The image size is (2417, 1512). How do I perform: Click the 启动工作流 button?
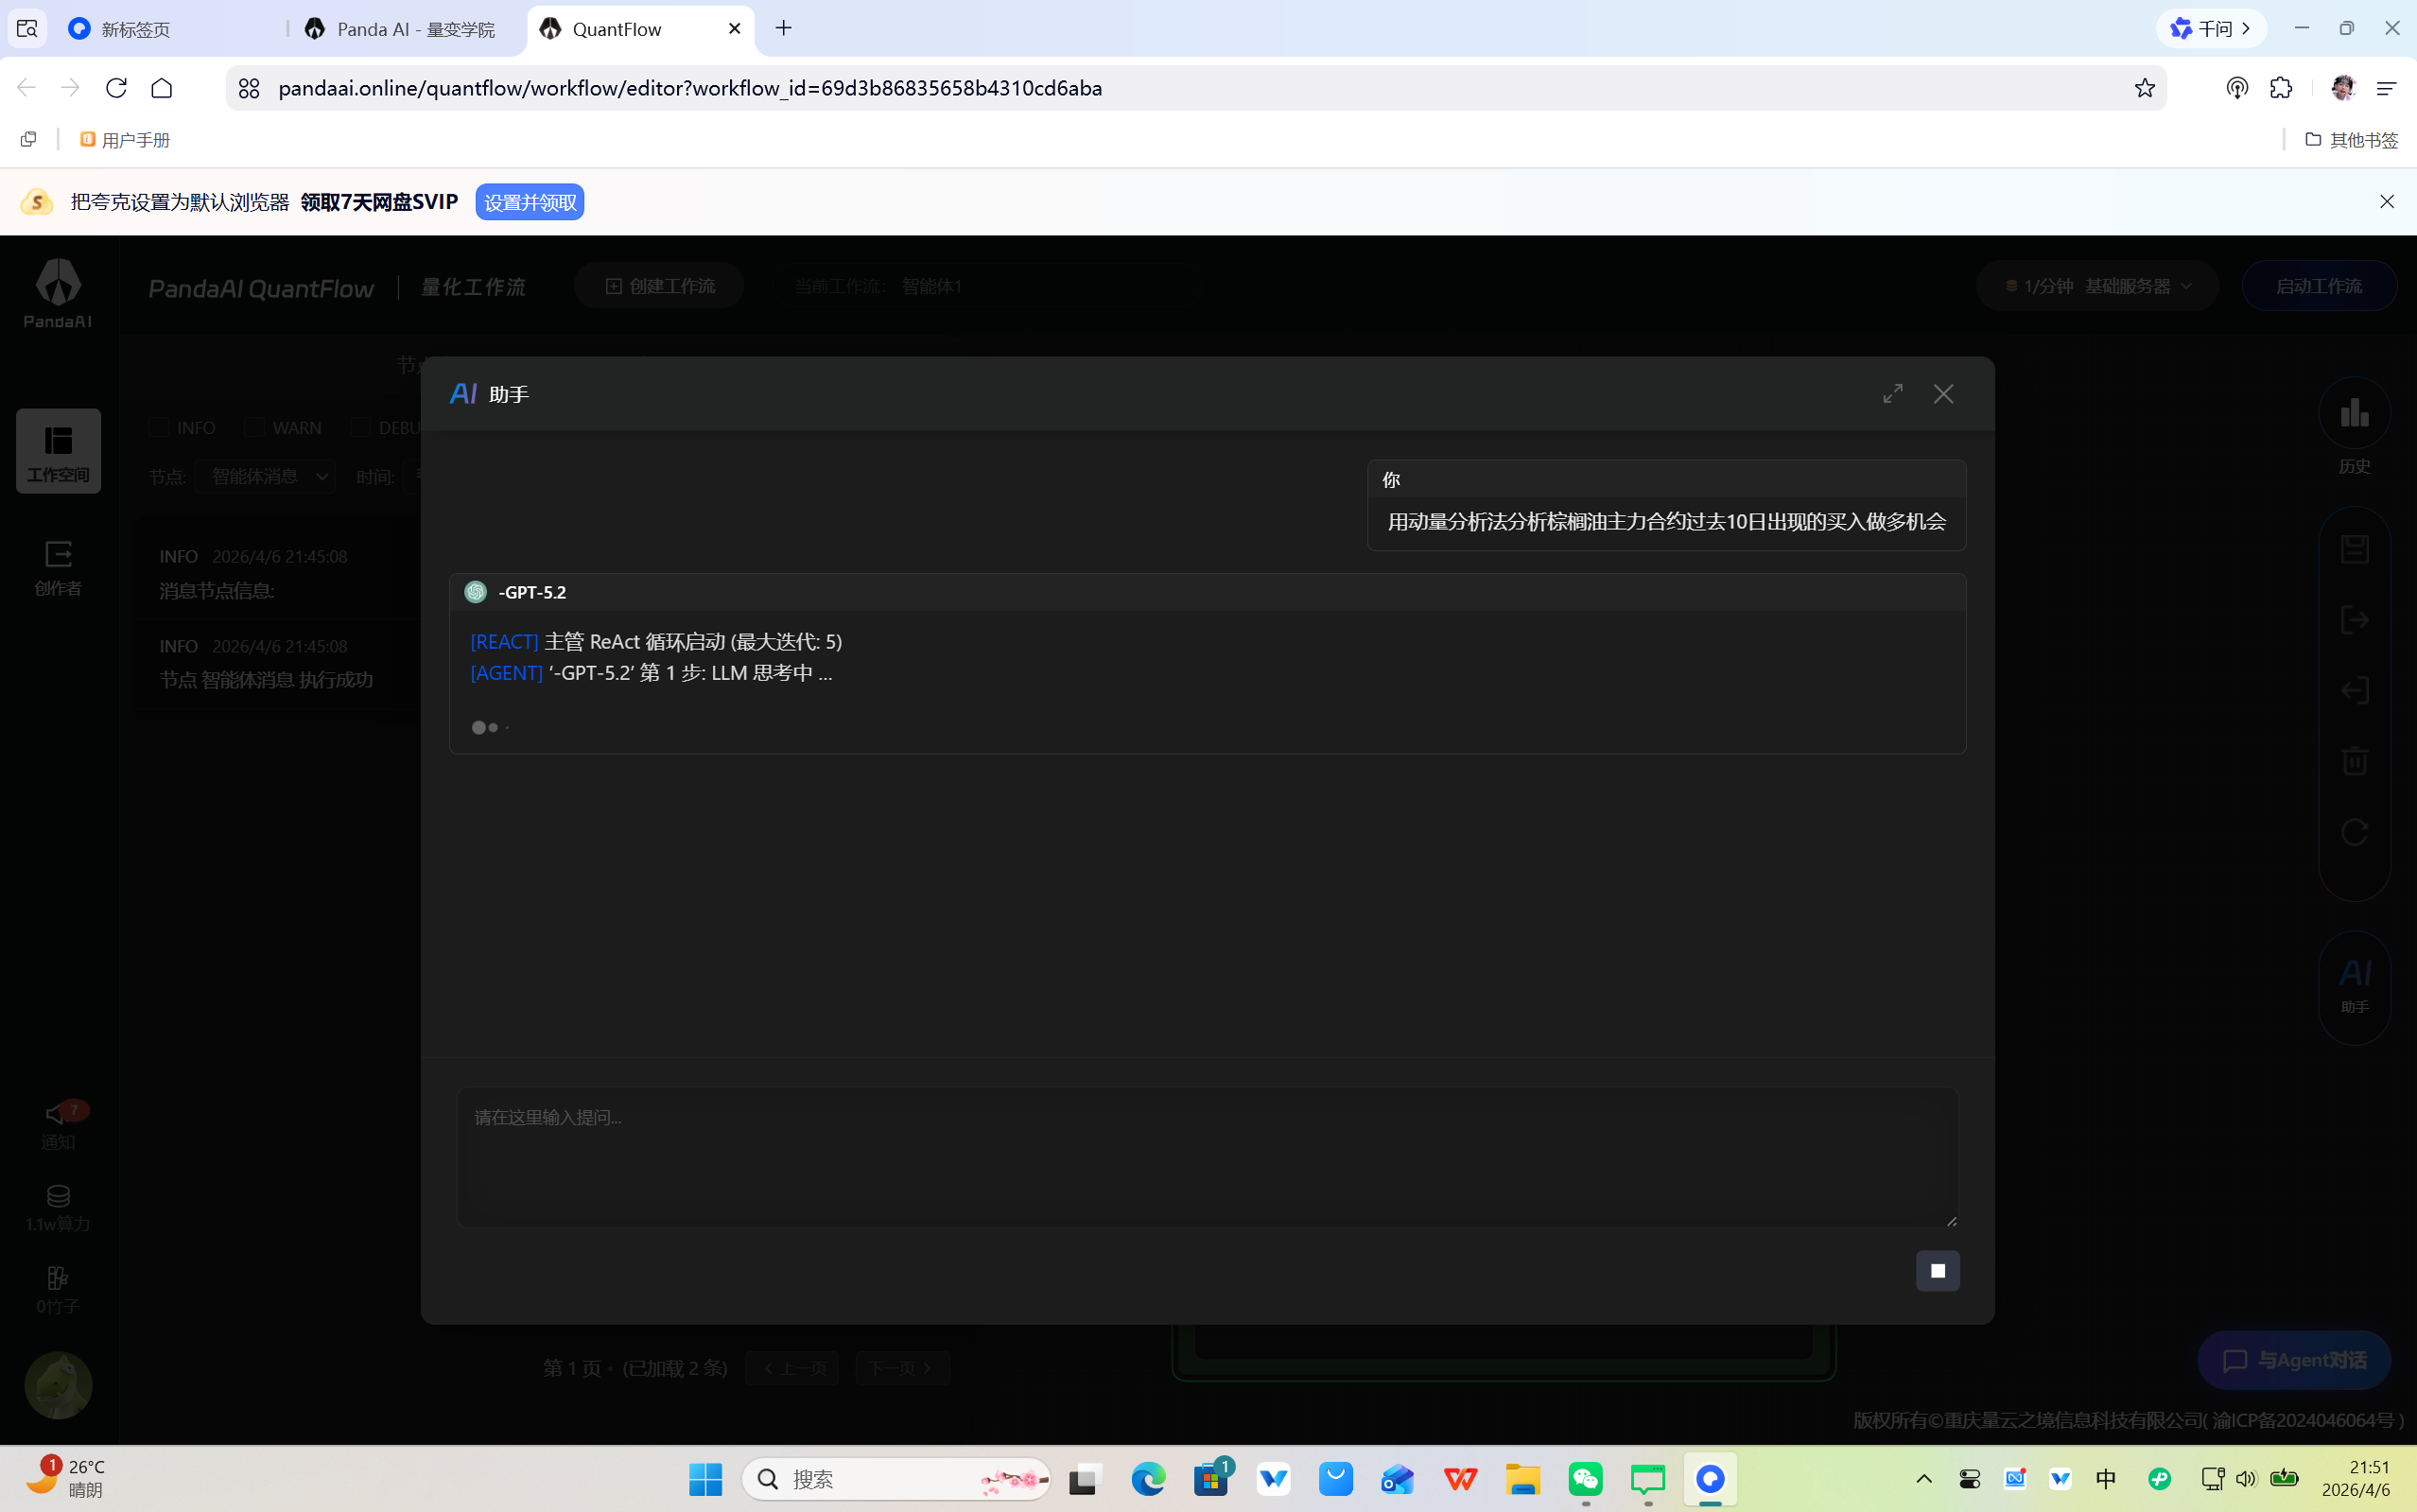2318,285
